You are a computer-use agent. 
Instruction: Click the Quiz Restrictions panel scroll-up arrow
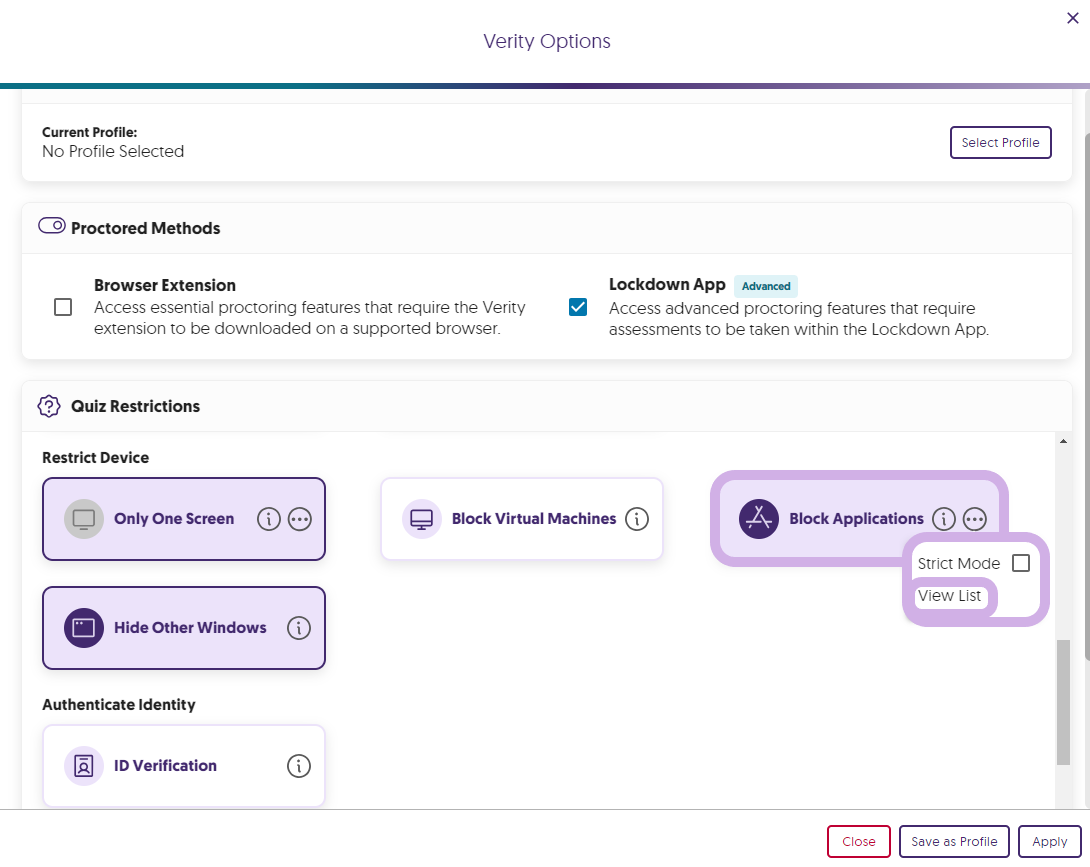[1063, 441]
